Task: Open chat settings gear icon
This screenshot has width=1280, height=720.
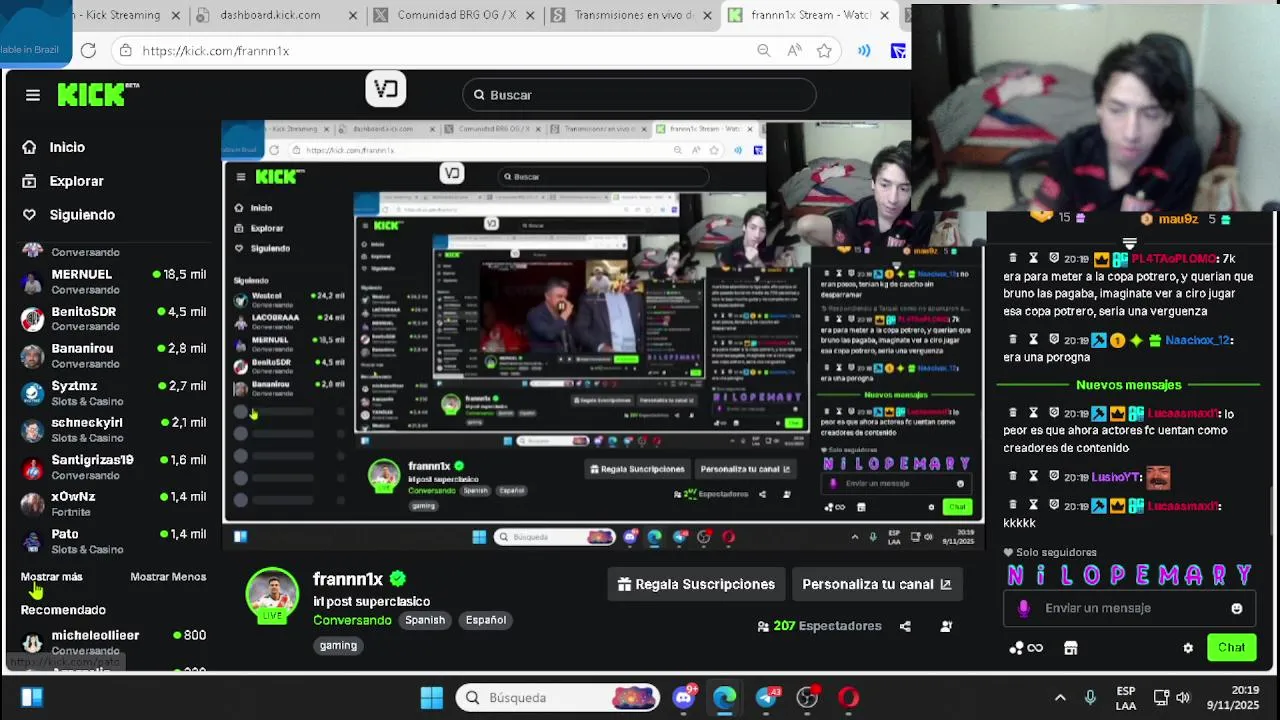Action: pyautogui.click(x=1188, y=648)
